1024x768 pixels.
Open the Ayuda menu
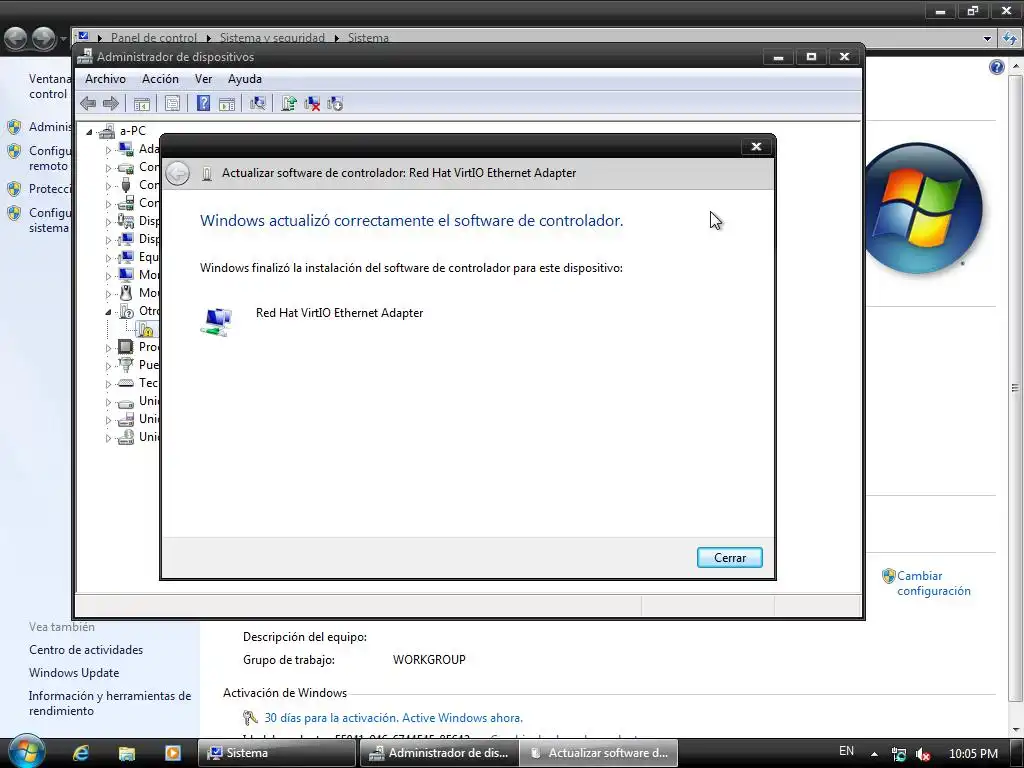(245, 79)
